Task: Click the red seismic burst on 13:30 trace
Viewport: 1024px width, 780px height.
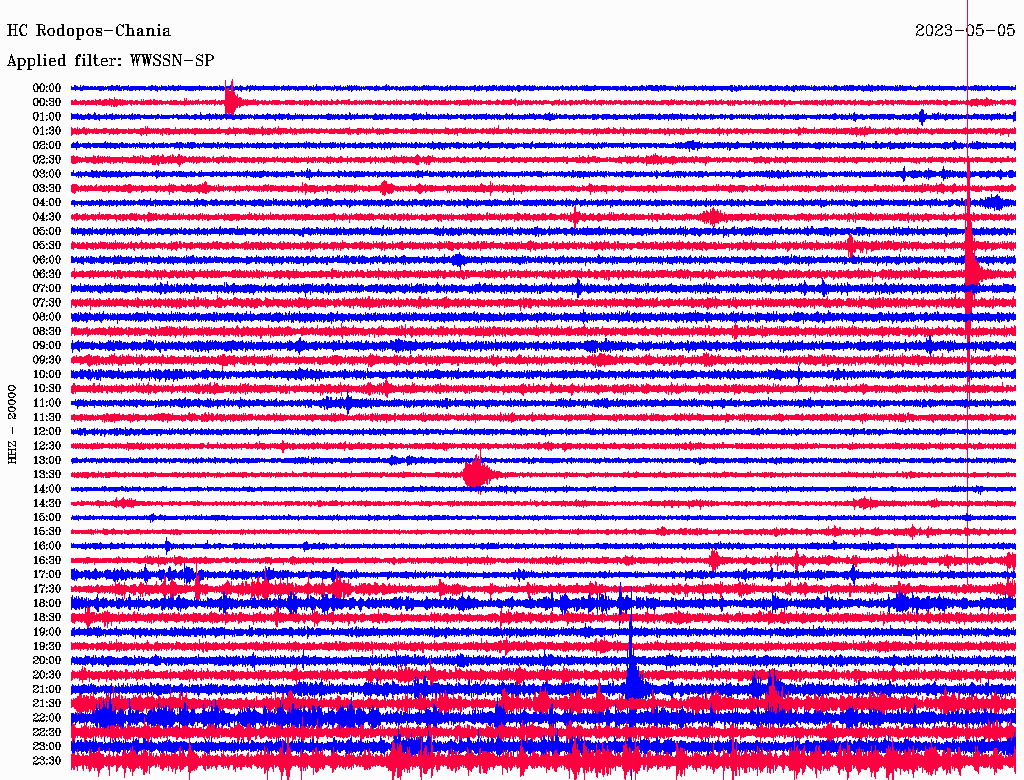Action: [x=477, y=474]
